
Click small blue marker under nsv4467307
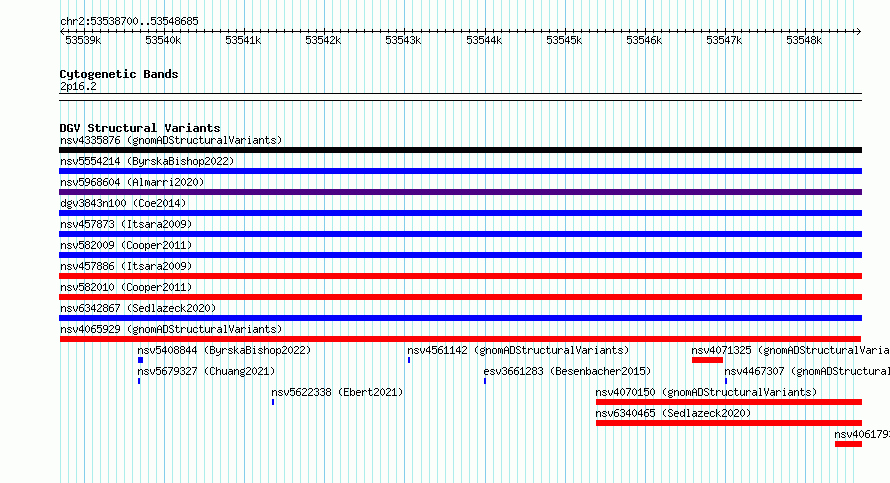point(726,381)
